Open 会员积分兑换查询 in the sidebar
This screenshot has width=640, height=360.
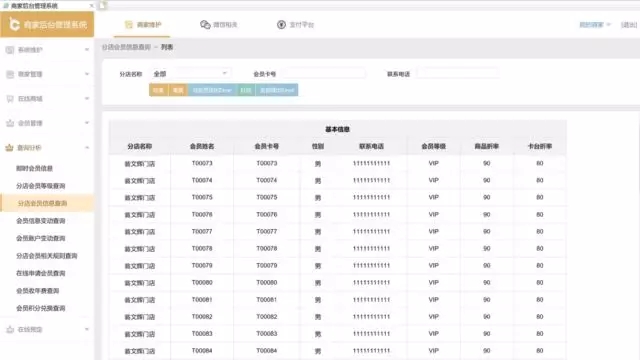coord(40,309)
